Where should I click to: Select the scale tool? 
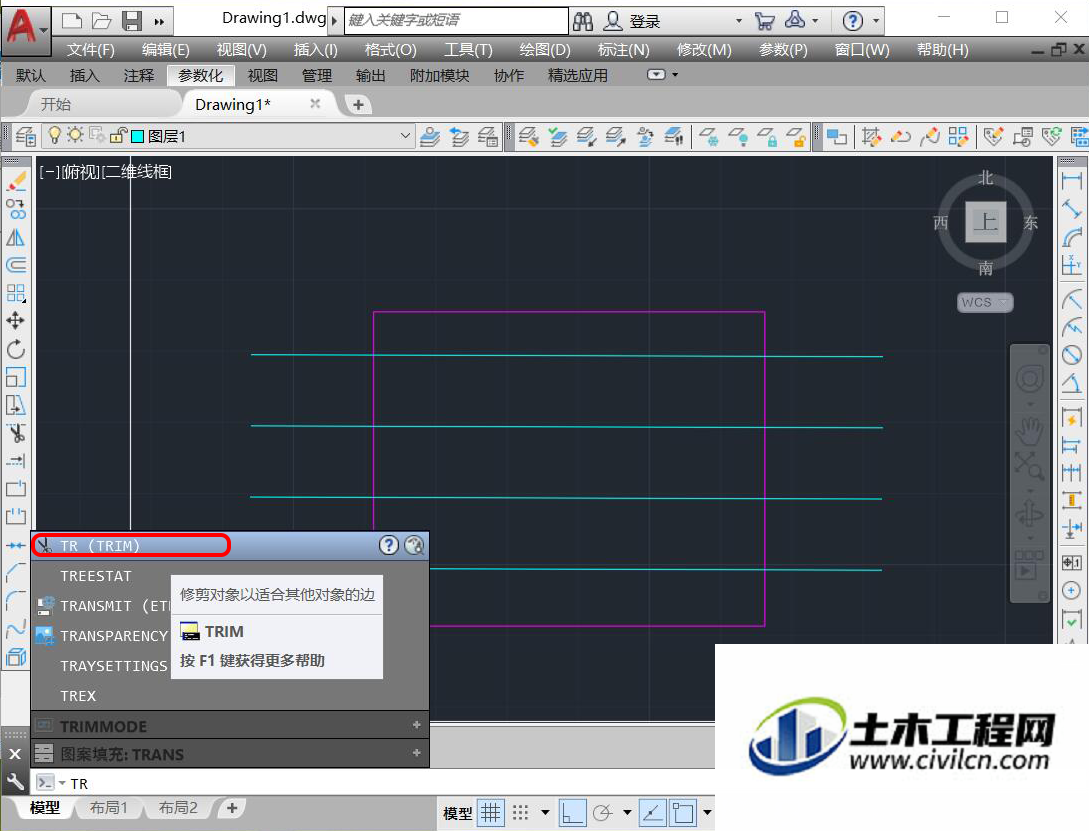point(16,377)
